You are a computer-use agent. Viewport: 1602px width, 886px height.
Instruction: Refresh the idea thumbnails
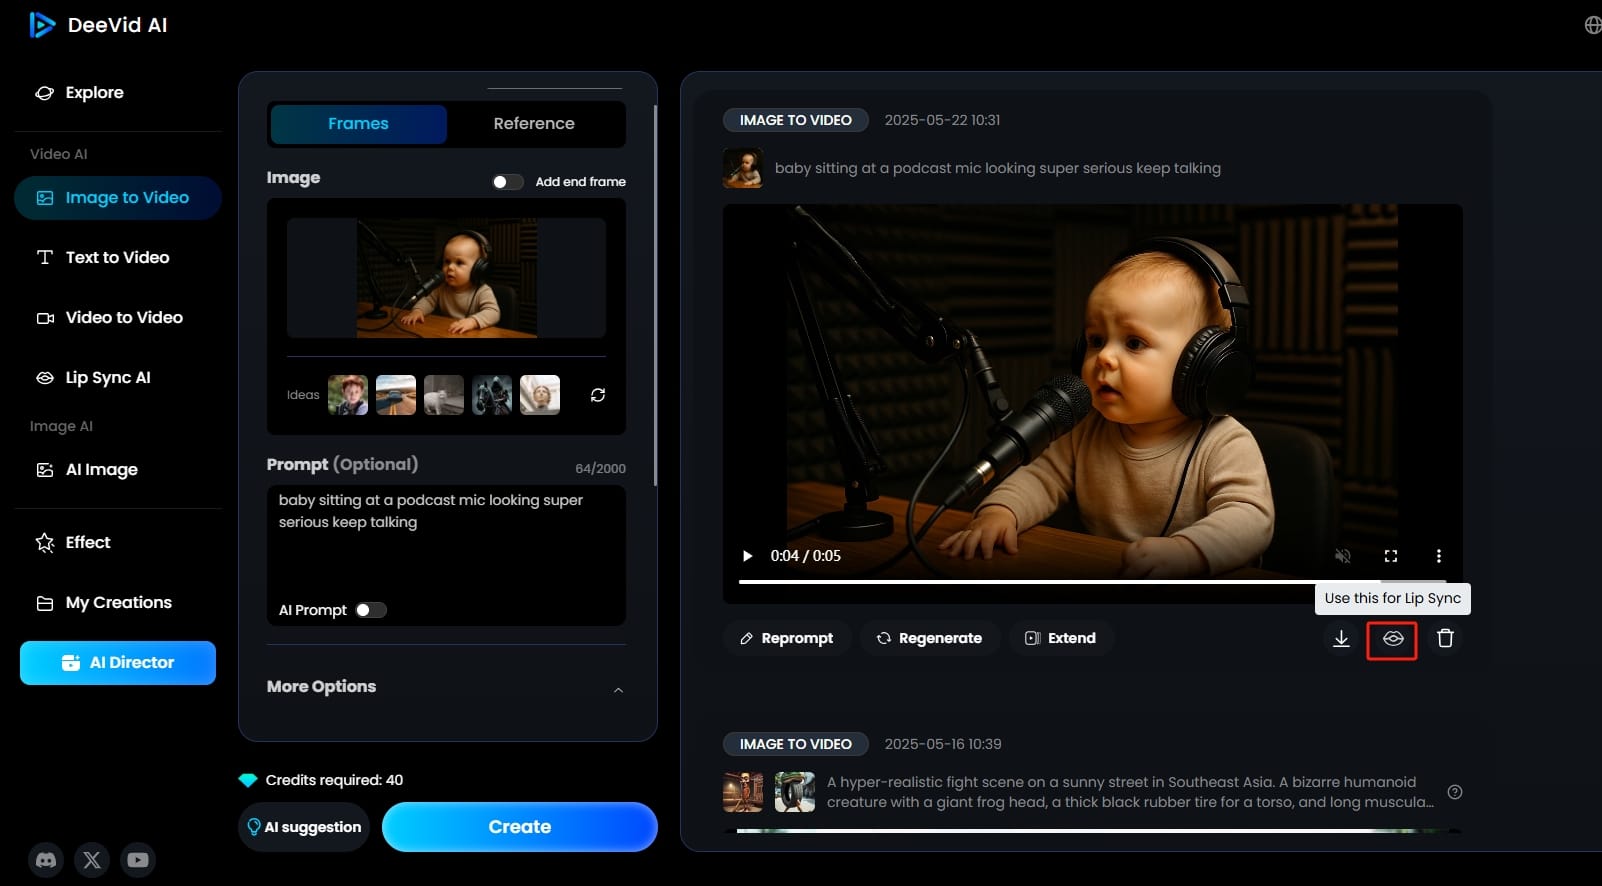pyautogui.click(x=598, y=395)
